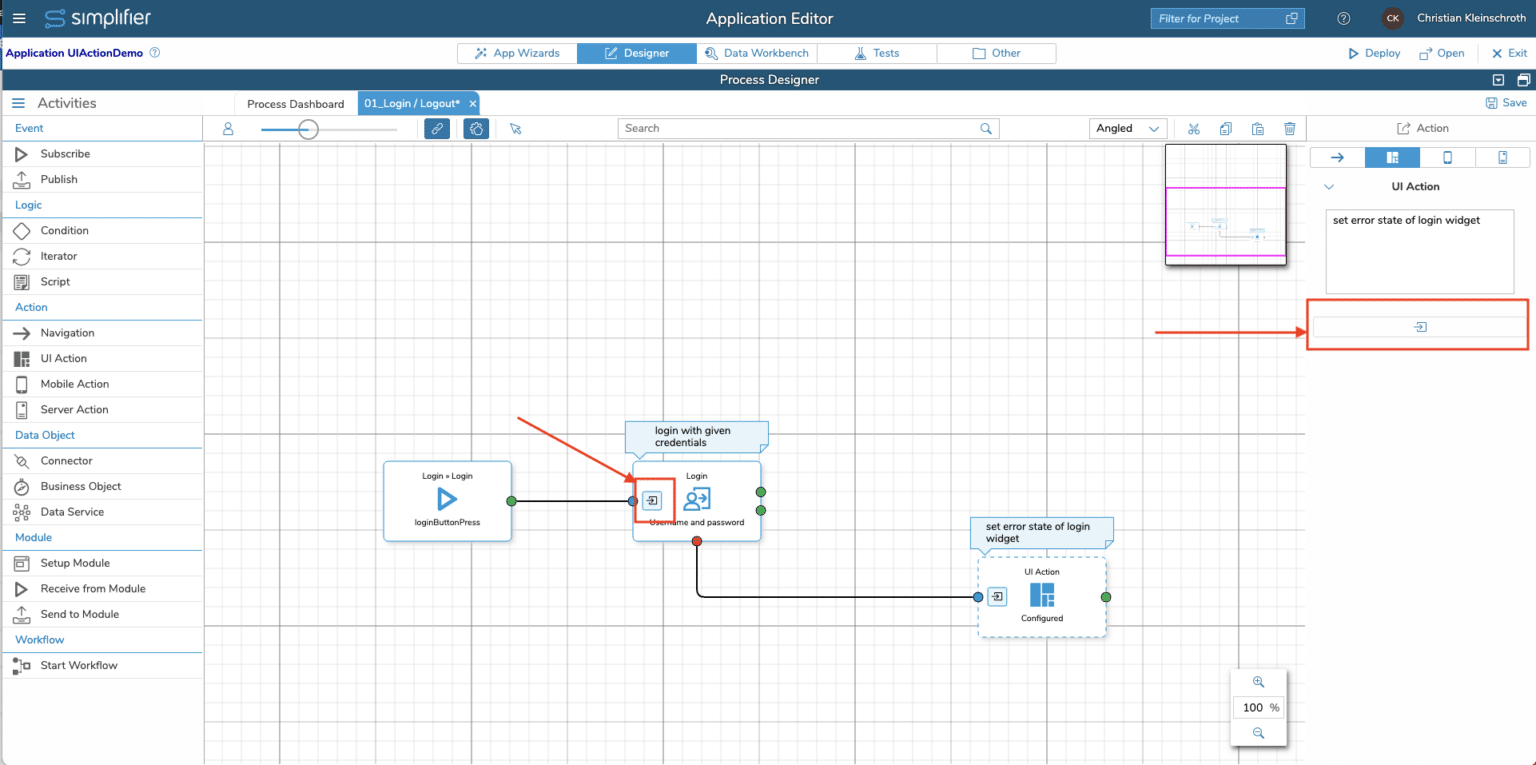Toggle the link connection mode icon
This screenshot has width=1536, height=765.
(437, 128)
